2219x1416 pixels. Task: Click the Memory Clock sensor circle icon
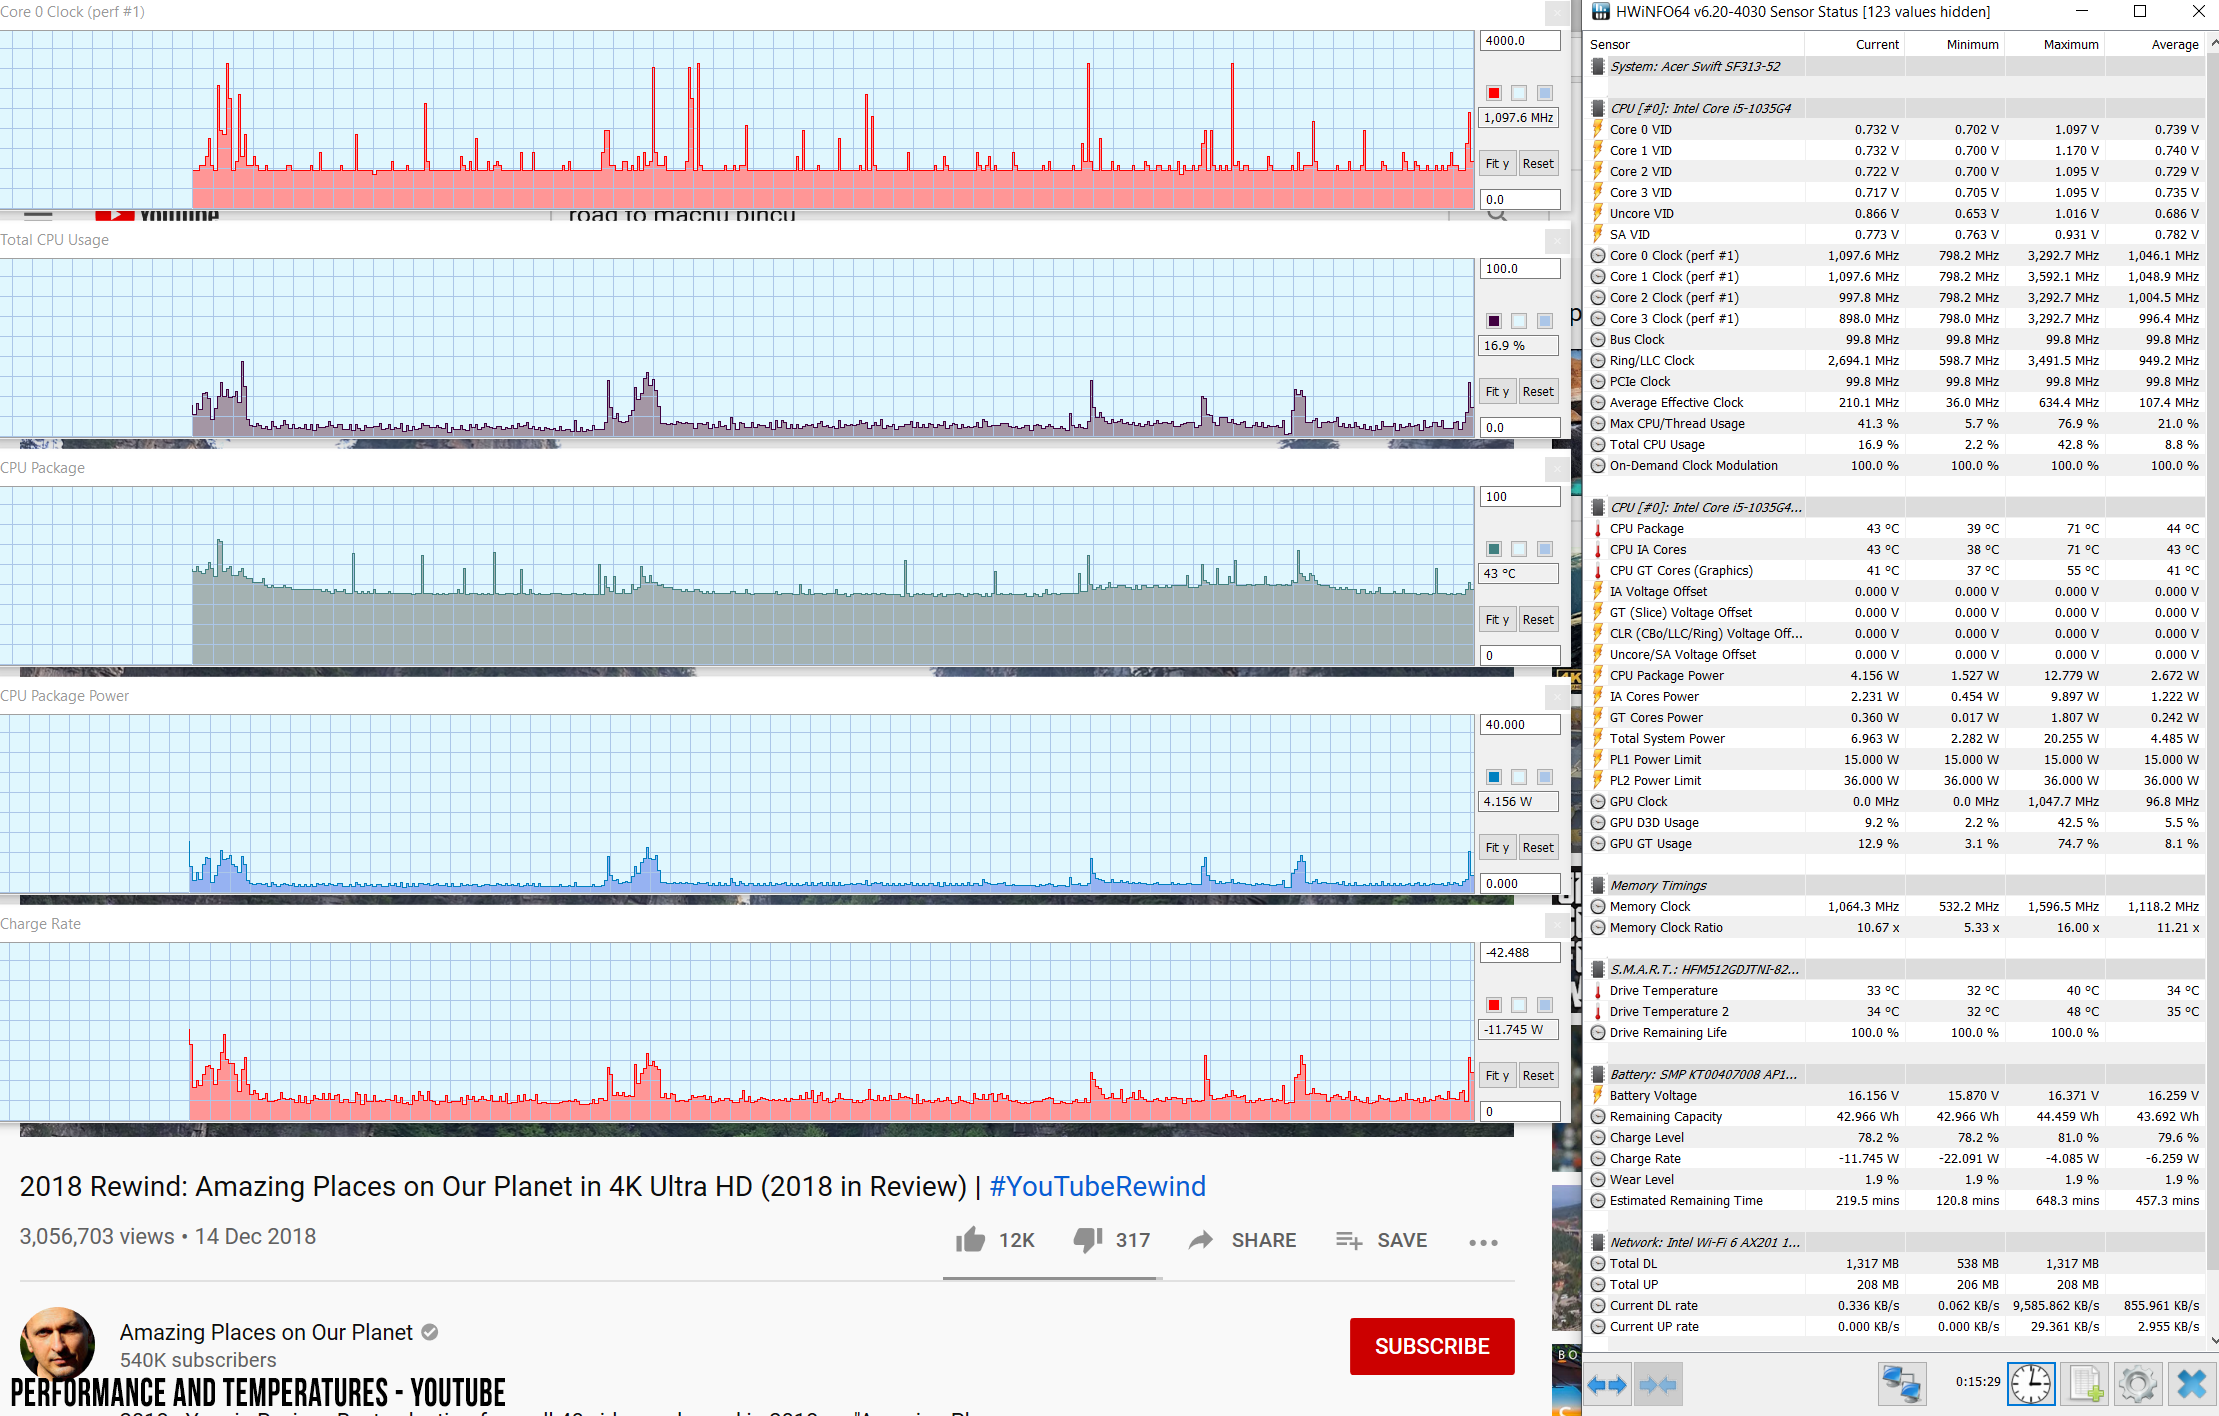(1598, 906)
